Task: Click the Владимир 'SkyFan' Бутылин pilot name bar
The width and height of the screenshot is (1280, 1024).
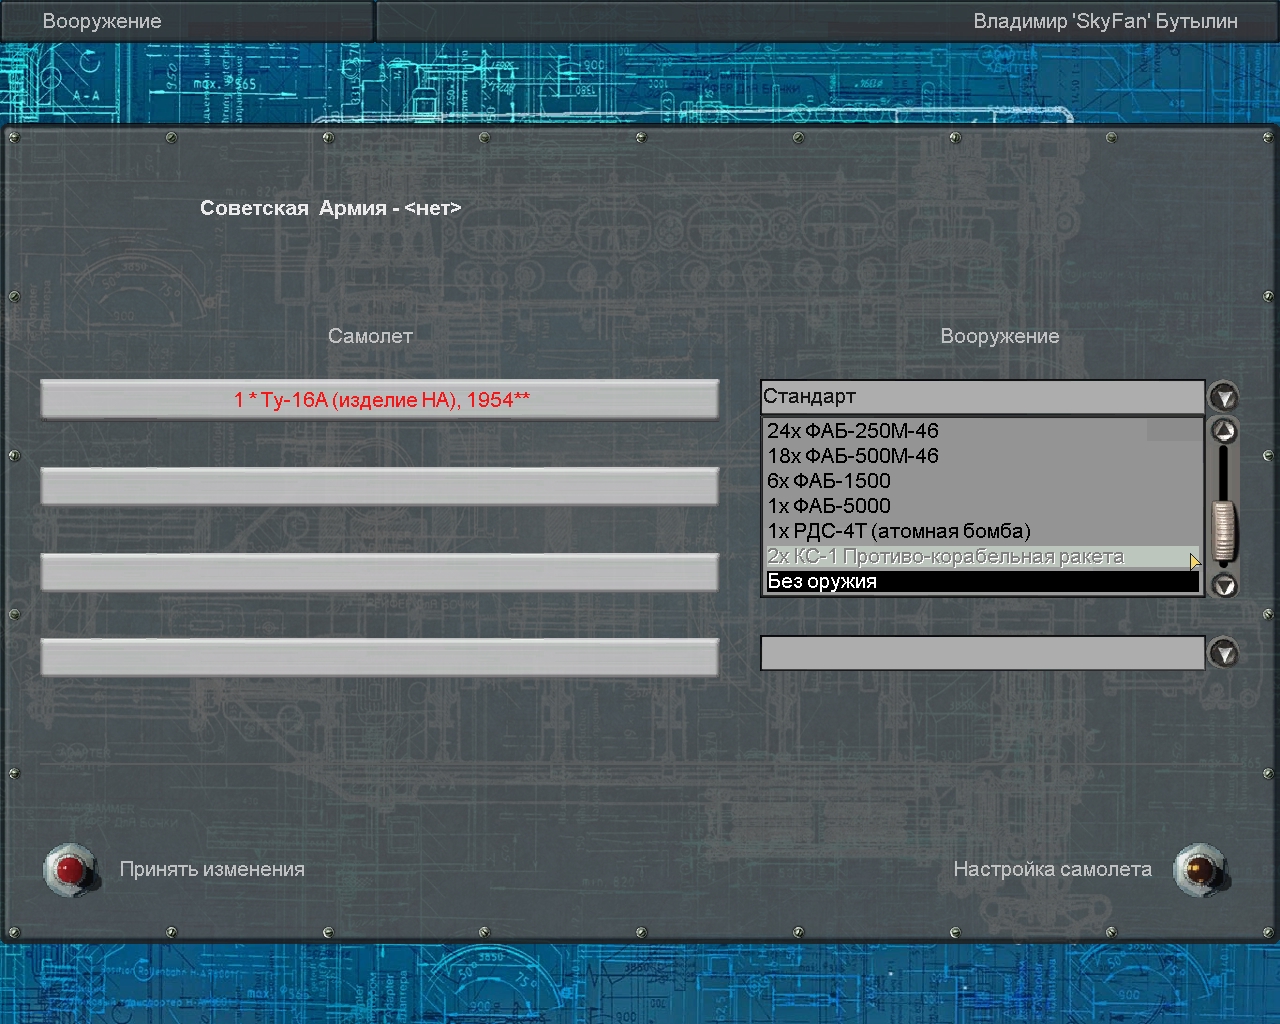Action: coord(828,21)
